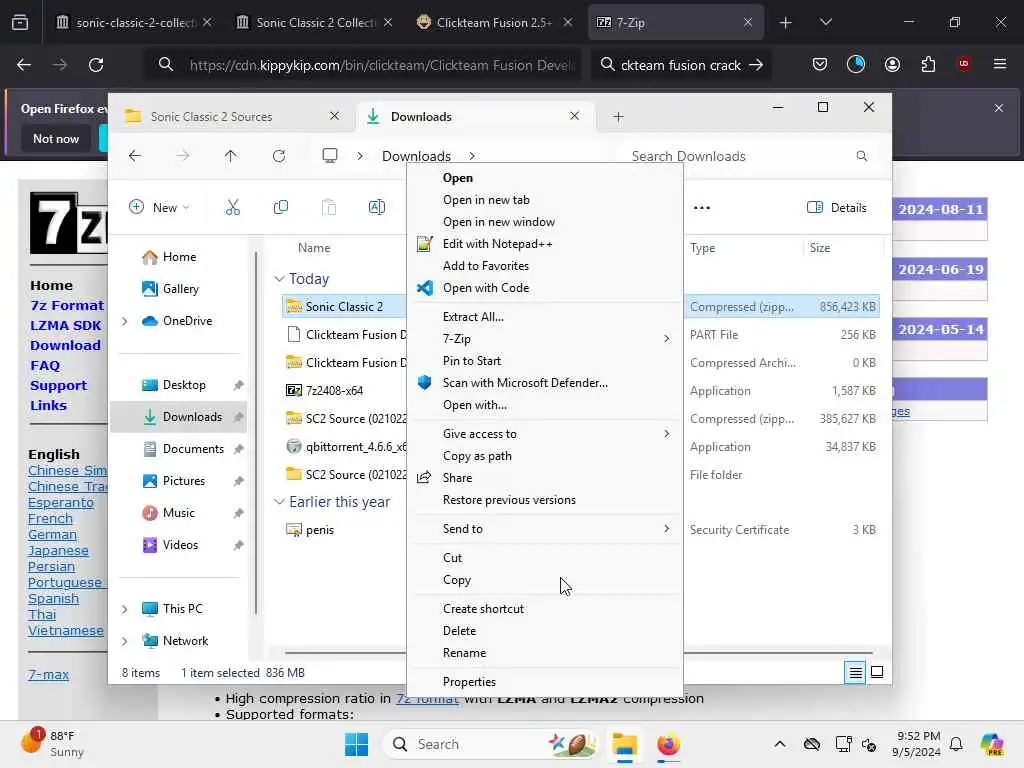Image resolution: width=1024 pixels, height=768 pixels.
Task: Open Firefox Pocket save icon
Action: (820, 64)
